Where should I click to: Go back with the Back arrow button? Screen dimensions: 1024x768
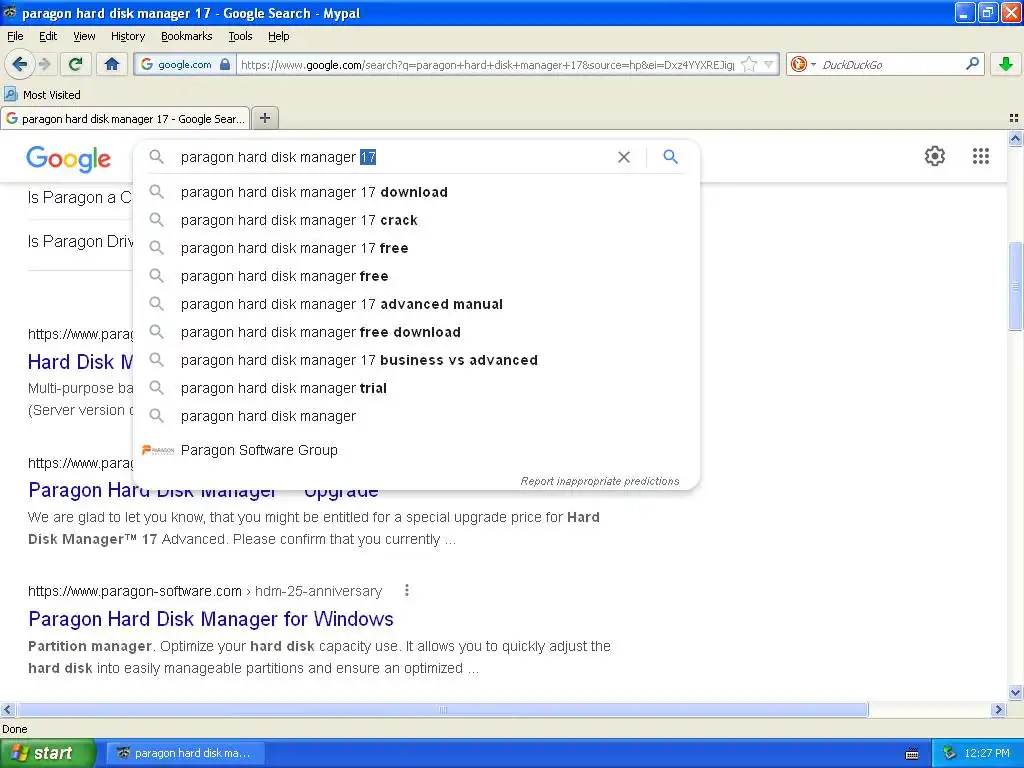pyautogui.click(x=20, y=64)
